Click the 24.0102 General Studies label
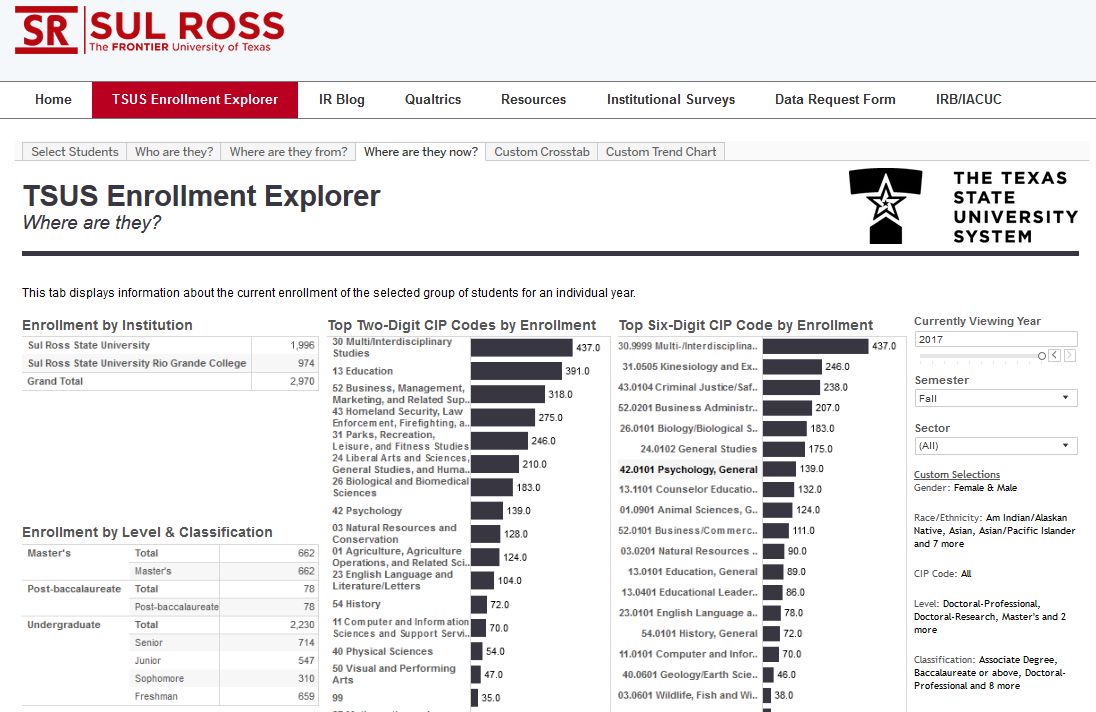This screenshot has height=712, width=1096. (698, 449)
